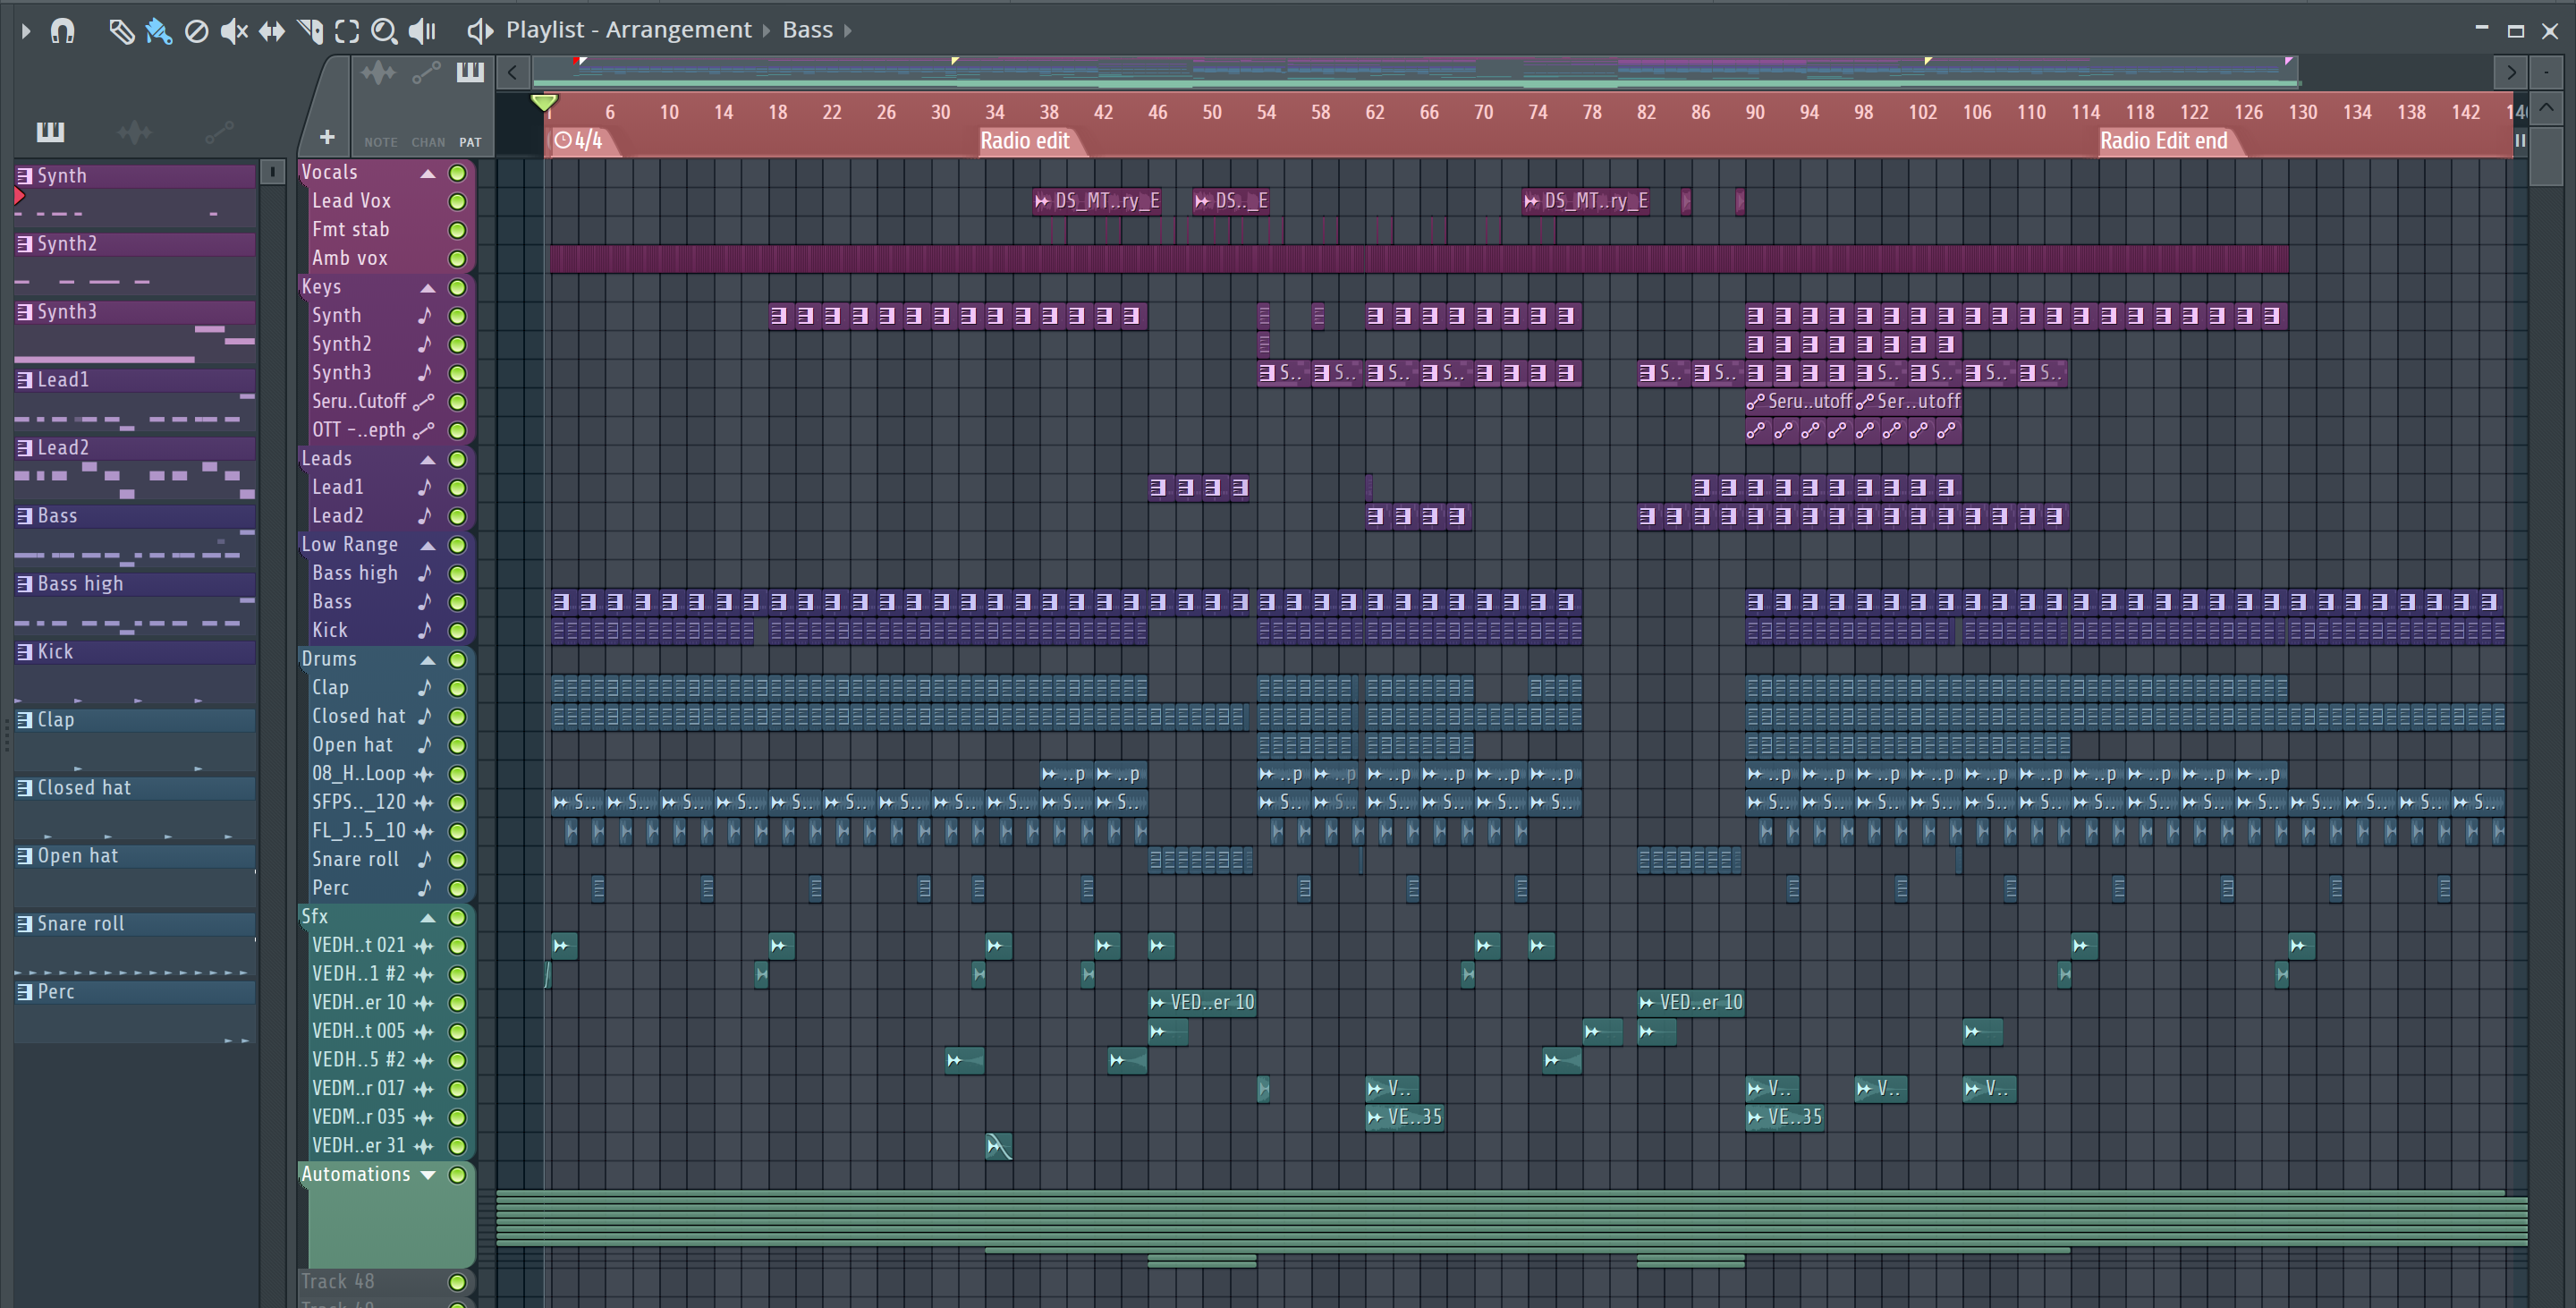Select the Zoom magnifier tool
The image size is (2576, 1308).
point(384,32)
